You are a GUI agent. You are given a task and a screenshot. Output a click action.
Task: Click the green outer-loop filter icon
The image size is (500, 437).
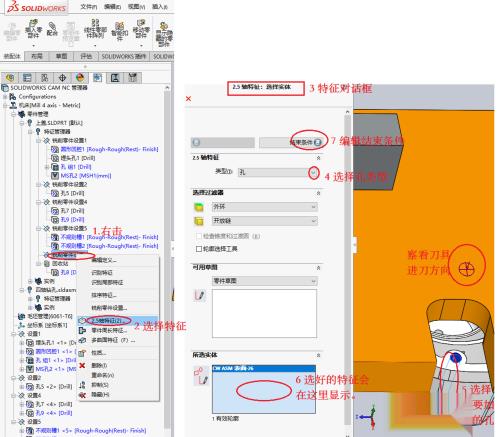click(199, 207)
